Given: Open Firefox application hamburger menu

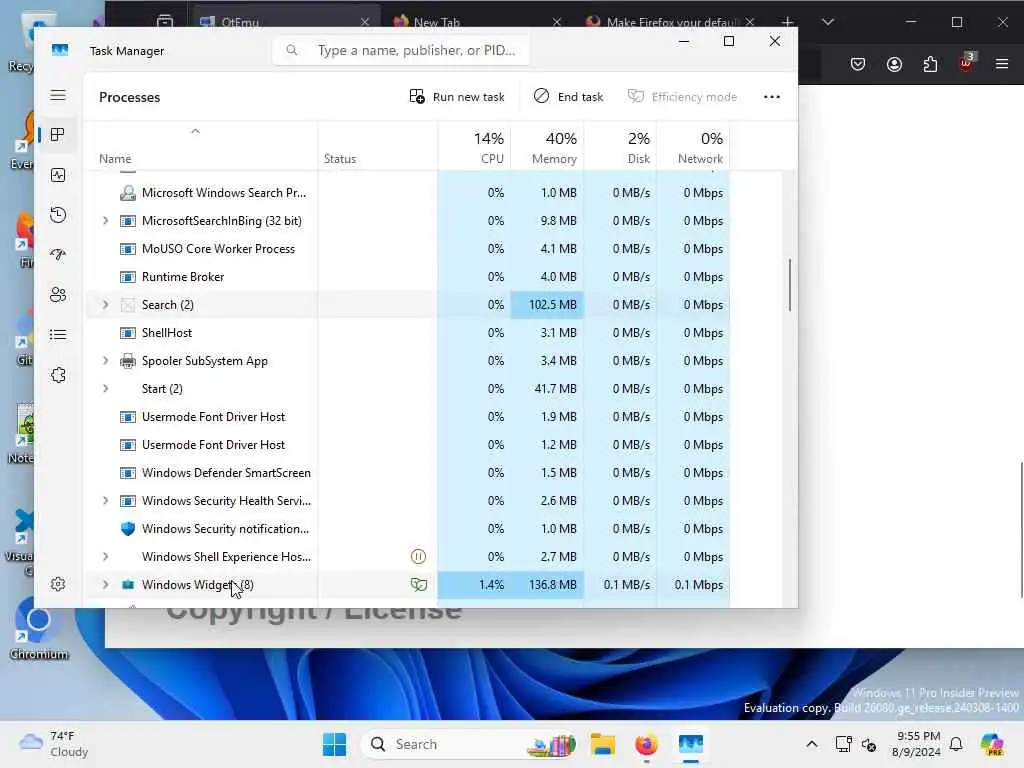Looking at the screenshot, I should [x=1002, y=64].
